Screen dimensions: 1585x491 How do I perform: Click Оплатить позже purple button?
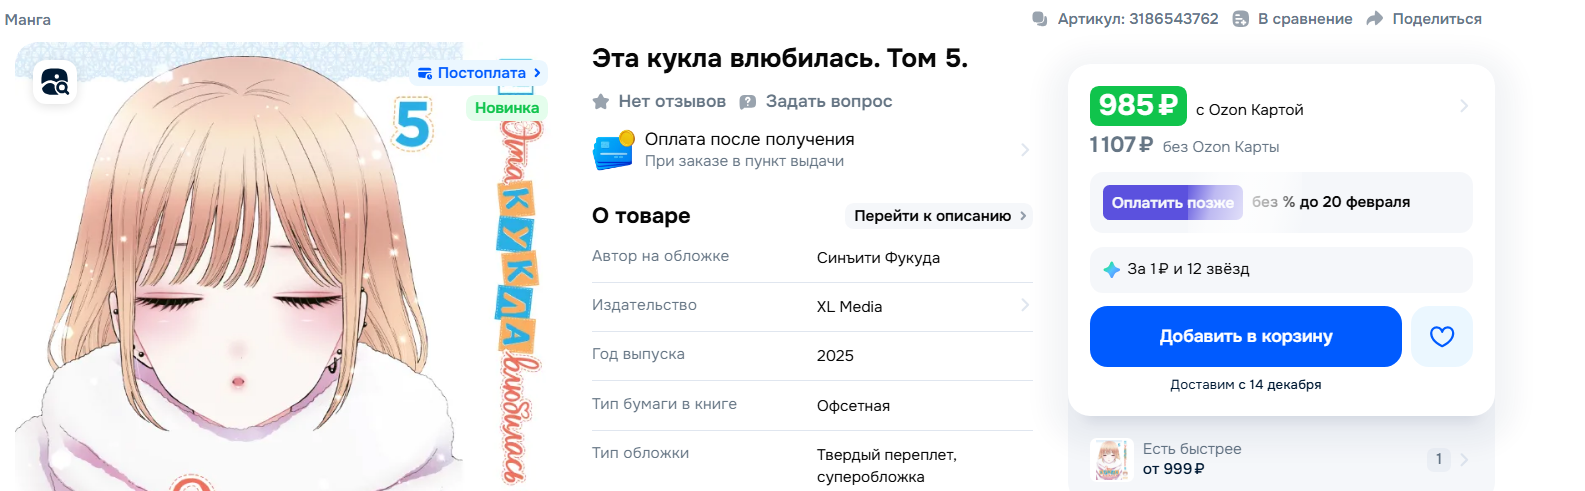click(1172, 202)
